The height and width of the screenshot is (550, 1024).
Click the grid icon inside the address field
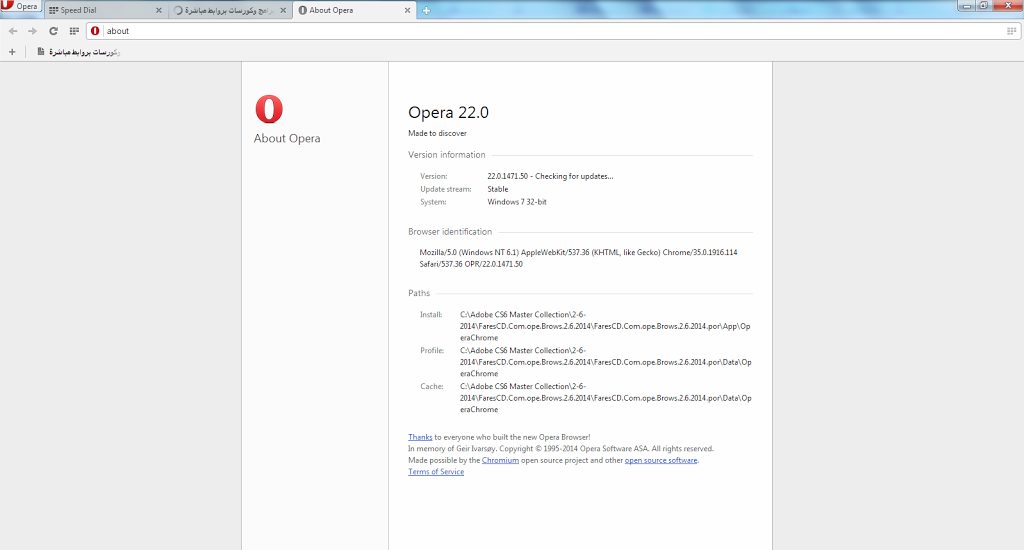[1012, 31]
